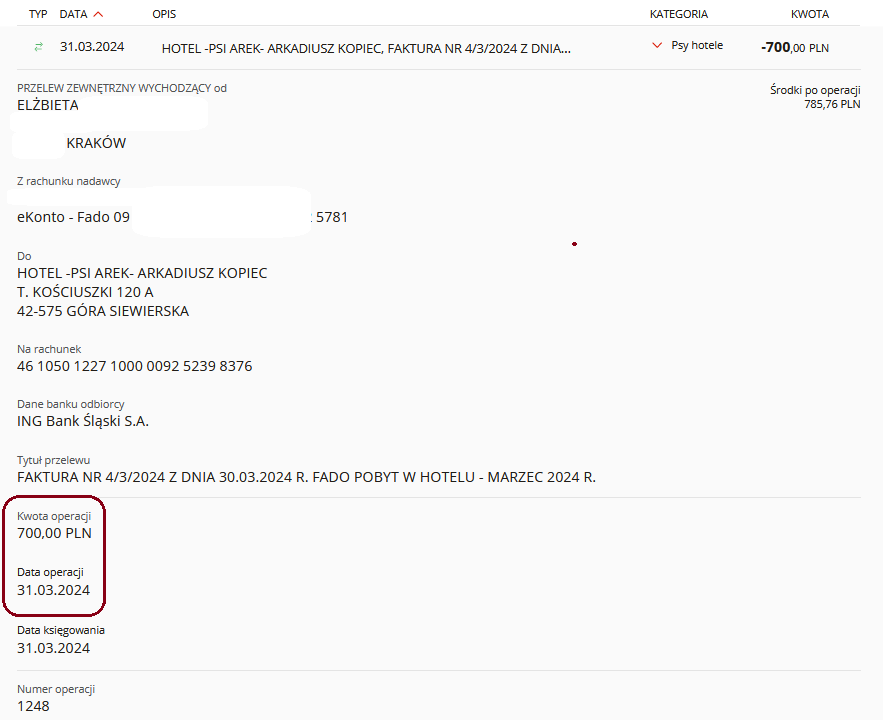Click the green transfer type icon

pos(39,46)
